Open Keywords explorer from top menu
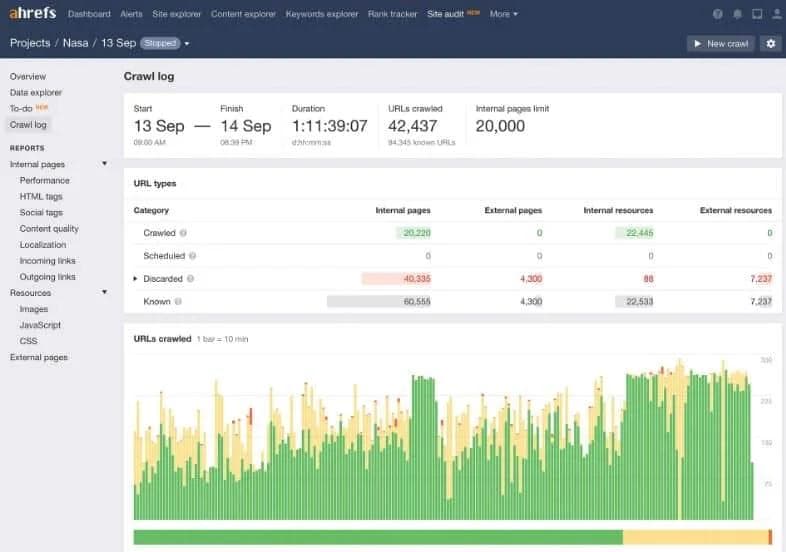Viewport: 786px width, 552px height. click(321, 14)
